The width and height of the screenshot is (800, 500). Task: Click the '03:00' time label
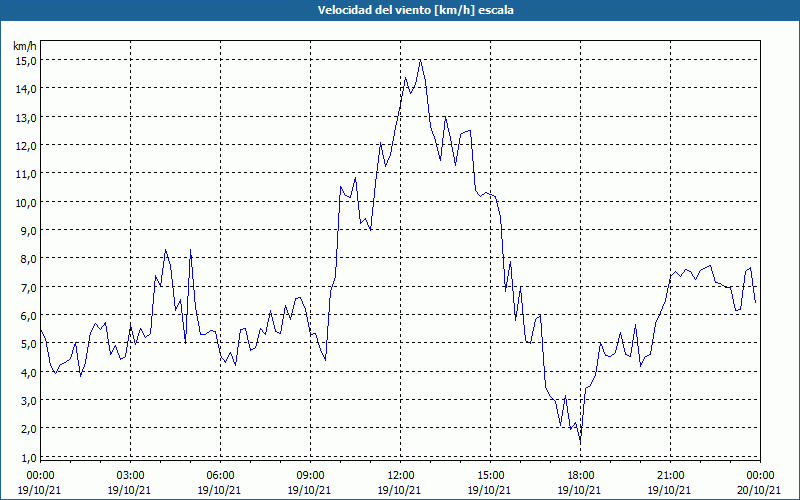pos(130,476)
